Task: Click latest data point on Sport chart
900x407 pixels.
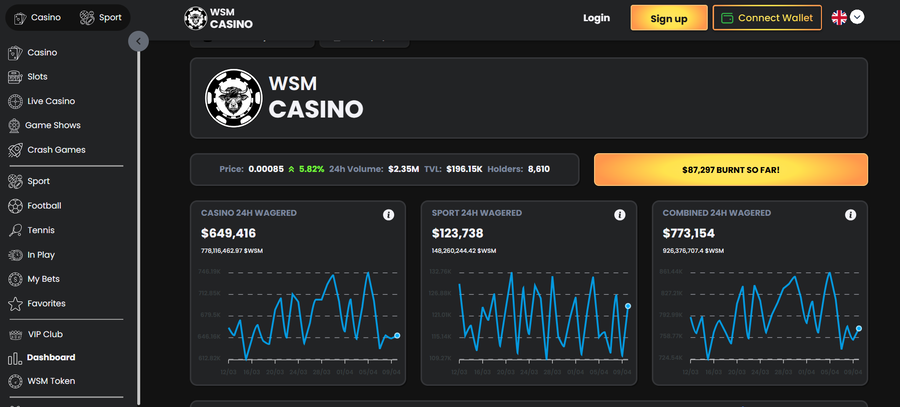Action: [x=628, y=306]
